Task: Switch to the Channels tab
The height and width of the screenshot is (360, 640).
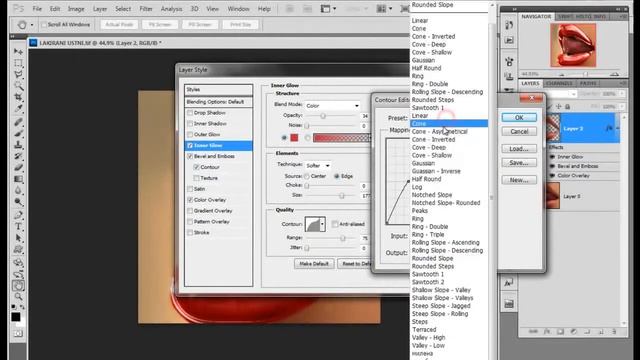Action: click(x=559, y=83)
